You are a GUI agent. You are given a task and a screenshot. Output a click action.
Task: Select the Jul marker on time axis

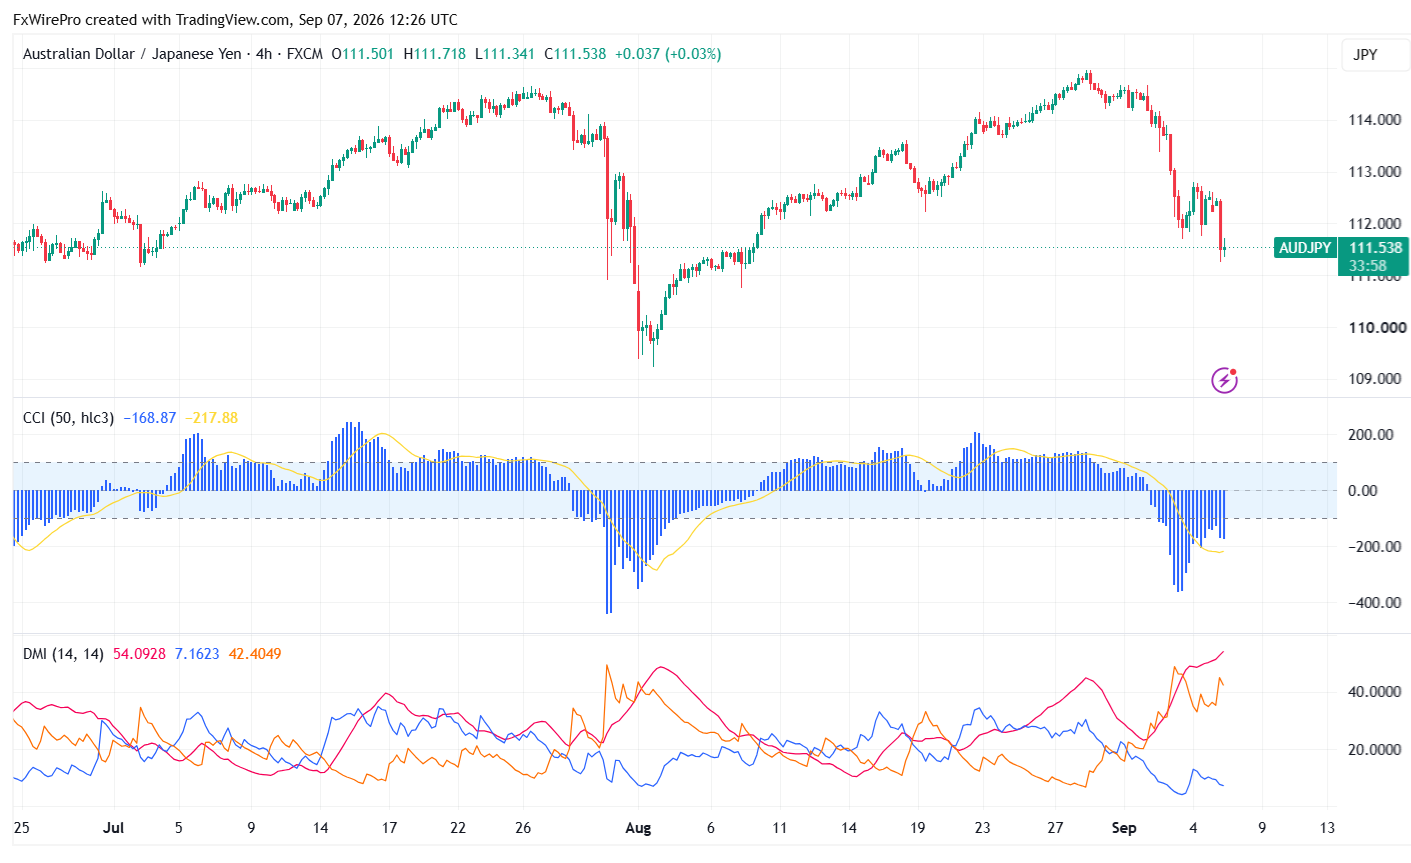click(112, 828)
